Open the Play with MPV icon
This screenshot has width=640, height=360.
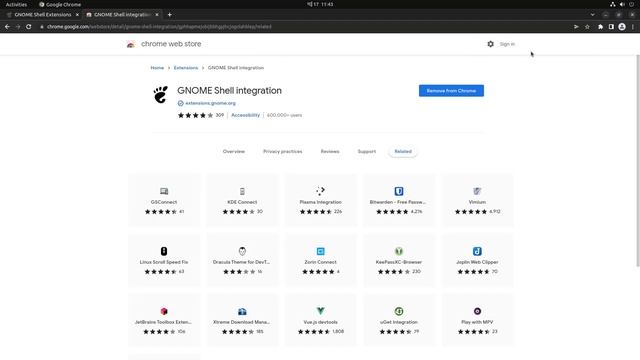pyautogui.click(x=477, y=311)
